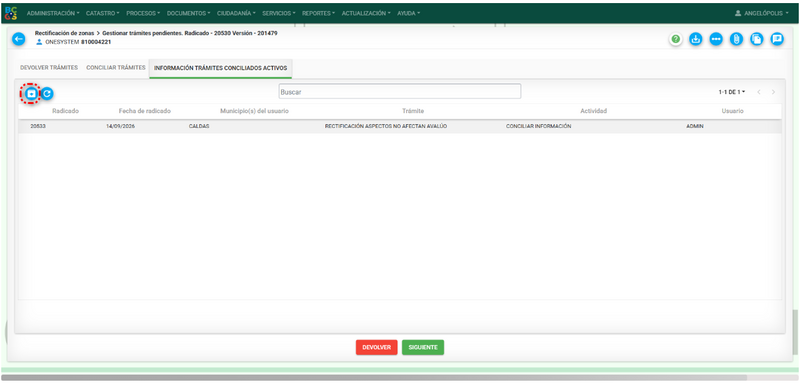This screenshot has height=385, width=800.
Task: Open the 1-1 DE 1 pagination dropdown
Action: 732,92
